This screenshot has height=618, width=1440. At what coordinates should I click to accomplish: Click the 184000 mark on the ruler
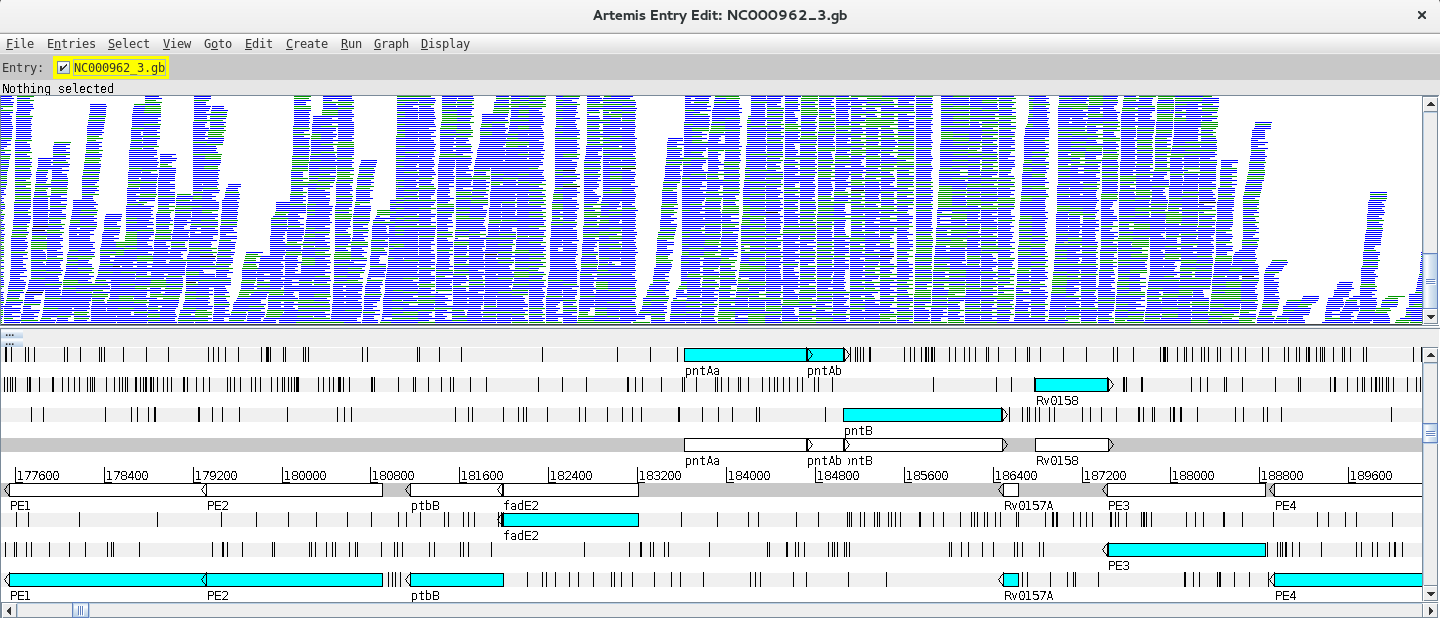(748, 476)
